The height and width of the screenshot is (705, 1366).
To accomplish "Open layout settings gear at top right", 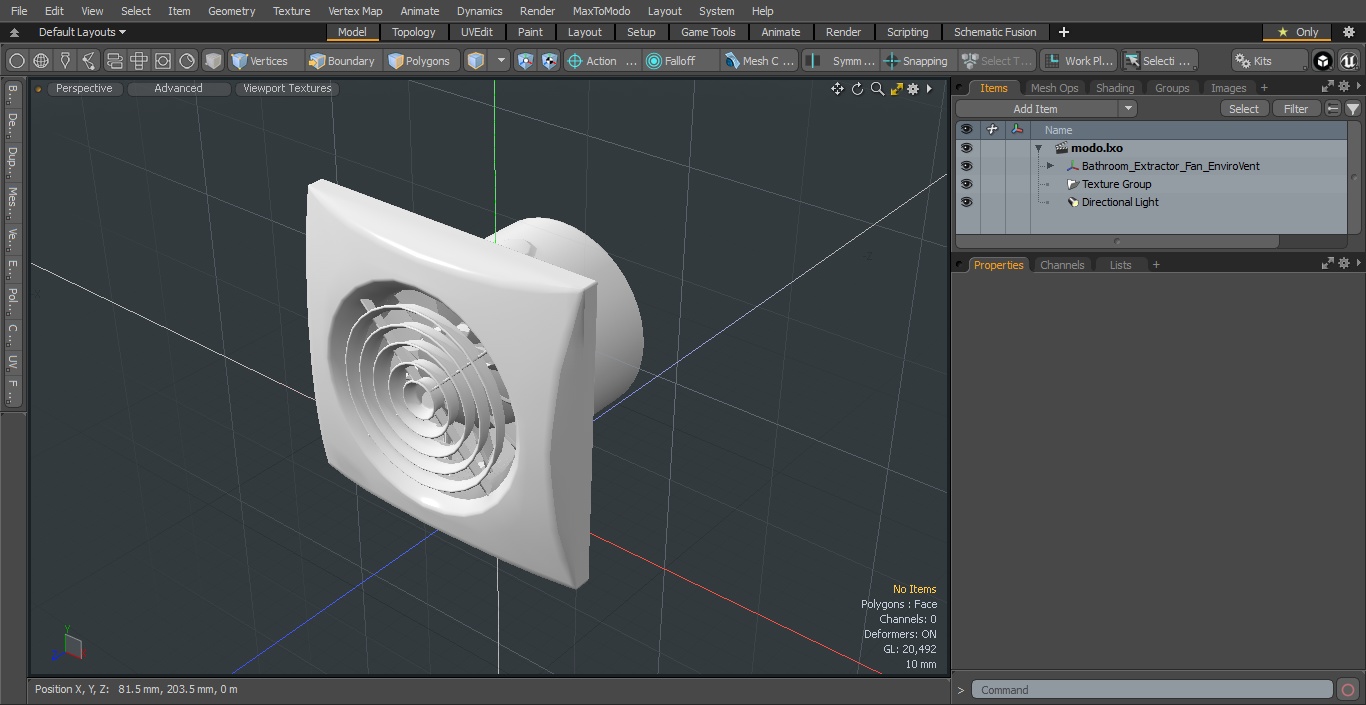I will (x=1348, y=32).
